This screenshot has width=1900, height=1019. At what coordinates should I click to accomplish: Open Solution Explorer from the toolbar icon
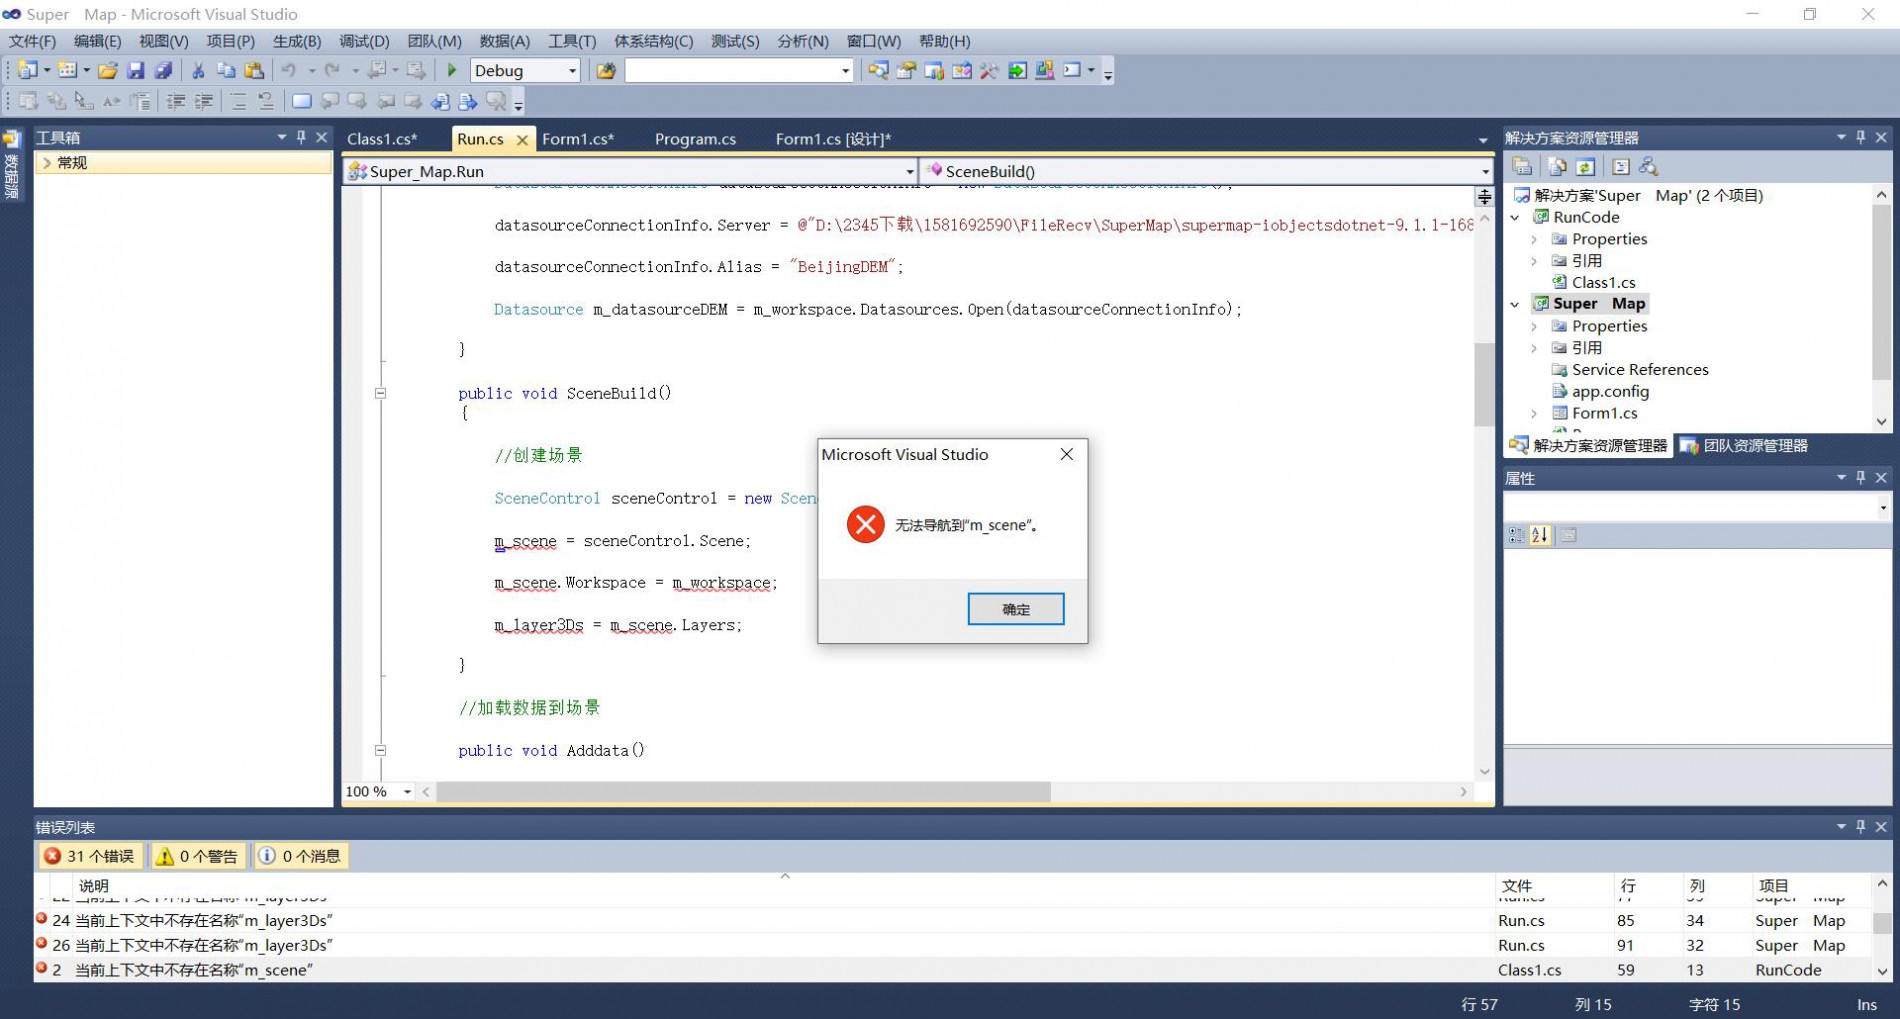878,70
